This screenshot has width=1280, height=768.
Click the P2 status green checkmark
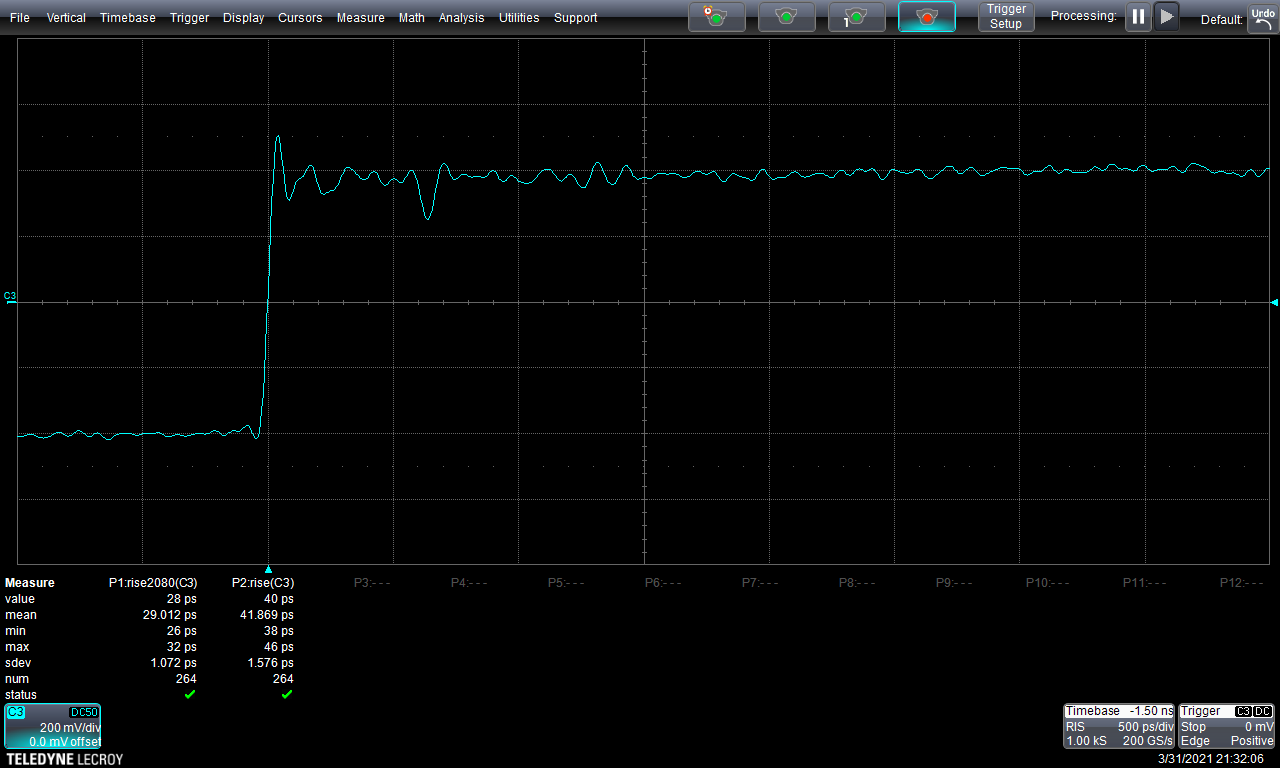click(x=287, y=694)
